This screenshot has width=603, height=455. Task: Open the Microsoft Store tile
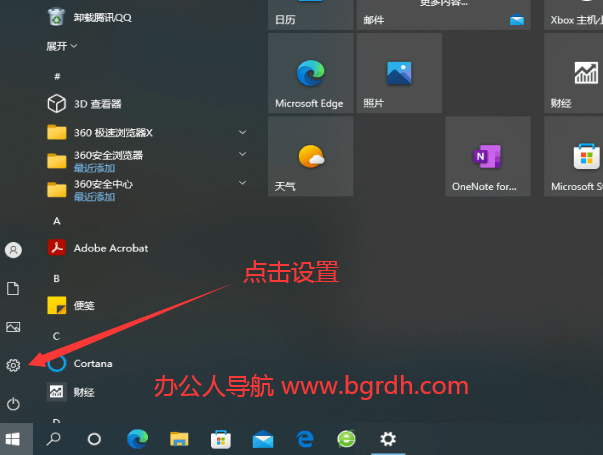click(573, 157)
